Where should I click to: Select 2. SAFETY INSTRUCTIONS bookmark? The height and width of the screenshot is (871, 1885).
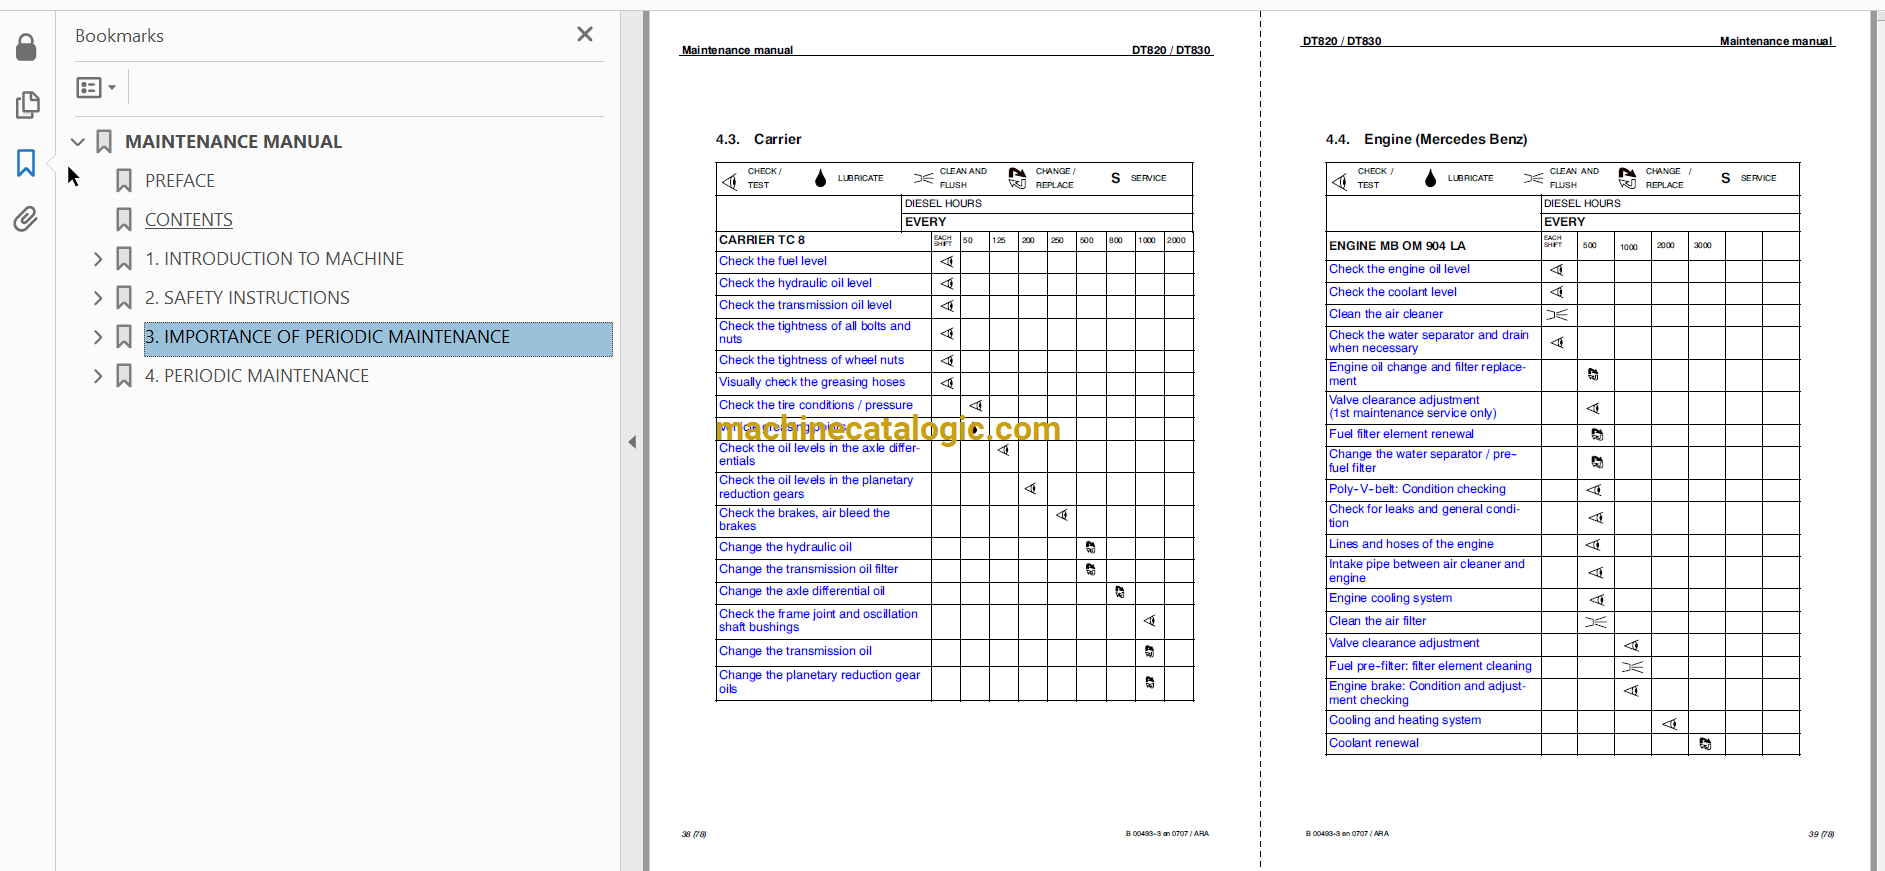tap(247, 298)
